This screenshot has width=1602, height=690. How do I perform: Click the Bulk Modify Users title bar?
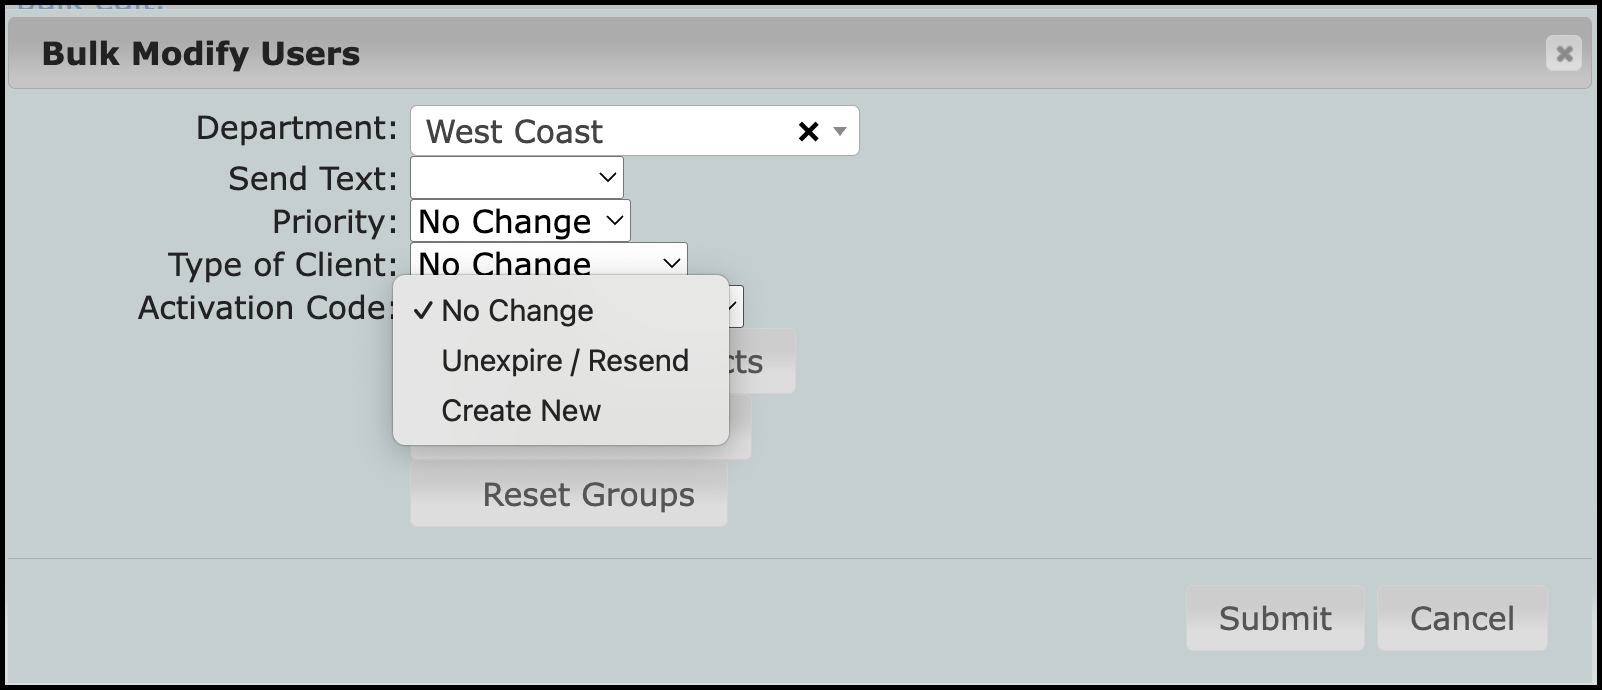(700, 53)
